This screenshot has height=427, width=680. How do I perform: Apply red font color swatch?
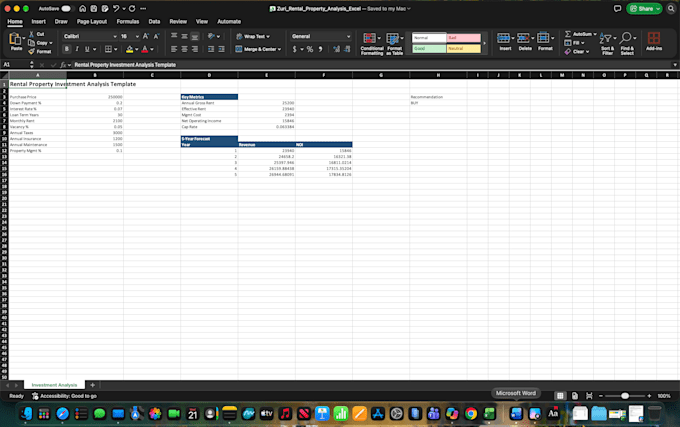(145, 49)
